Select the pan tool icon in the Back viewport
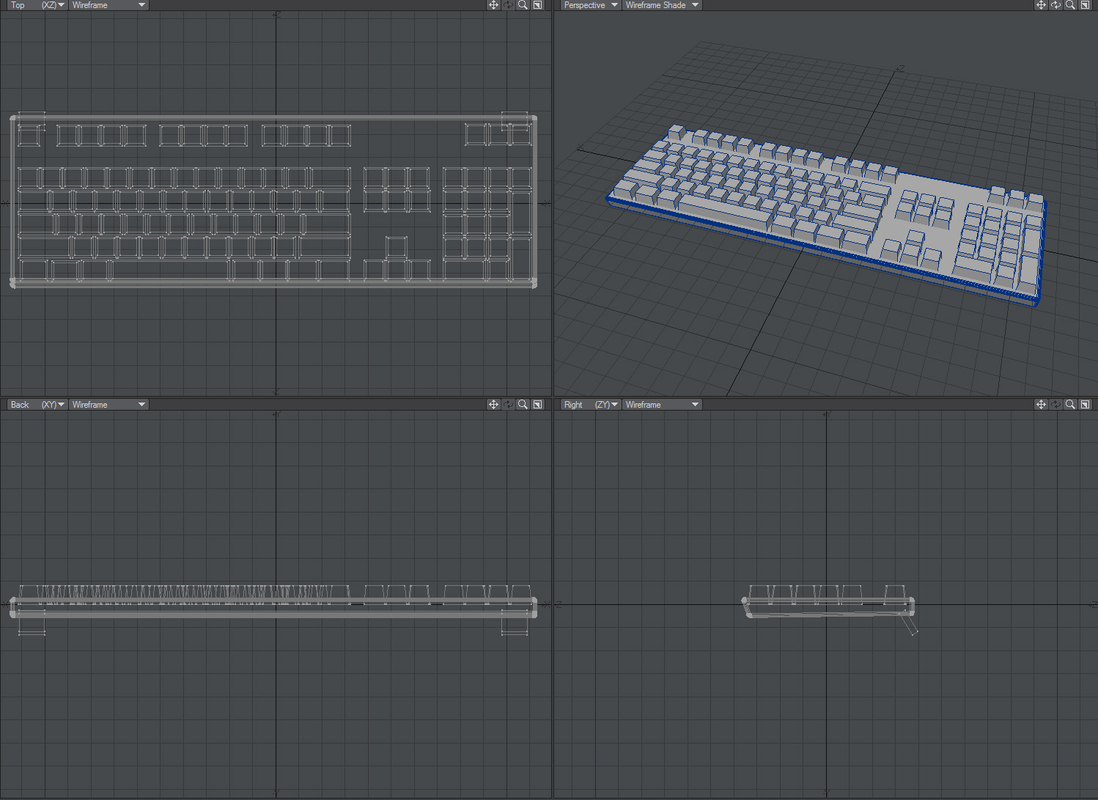This screenshot has height=800, width=1098. coord(493,404)
